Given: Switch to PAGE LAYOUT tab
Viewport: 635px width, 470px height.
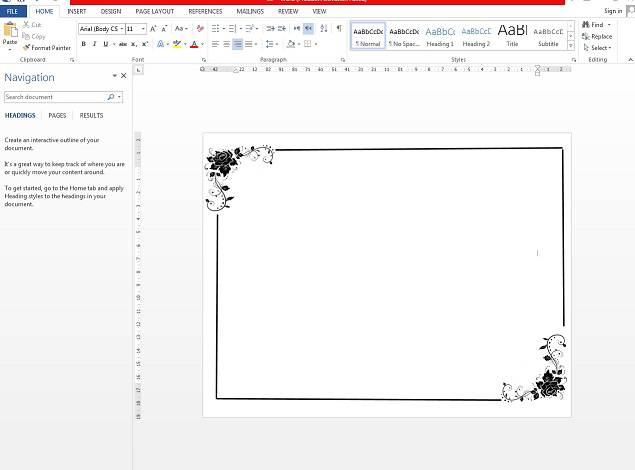Looking at the screenshot, I should [x=155, y=11].
